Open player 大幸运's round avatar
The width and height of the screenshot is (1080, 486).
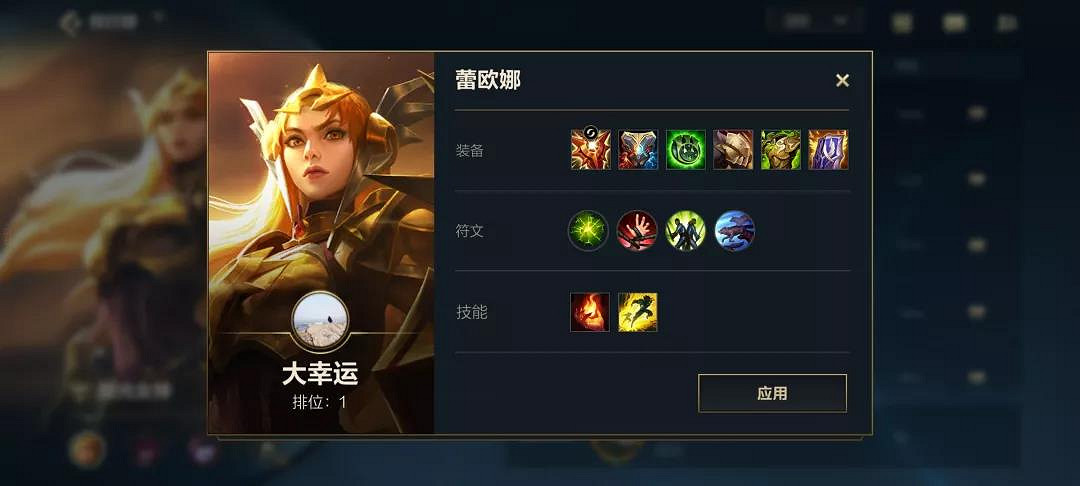tap(320, 321)
